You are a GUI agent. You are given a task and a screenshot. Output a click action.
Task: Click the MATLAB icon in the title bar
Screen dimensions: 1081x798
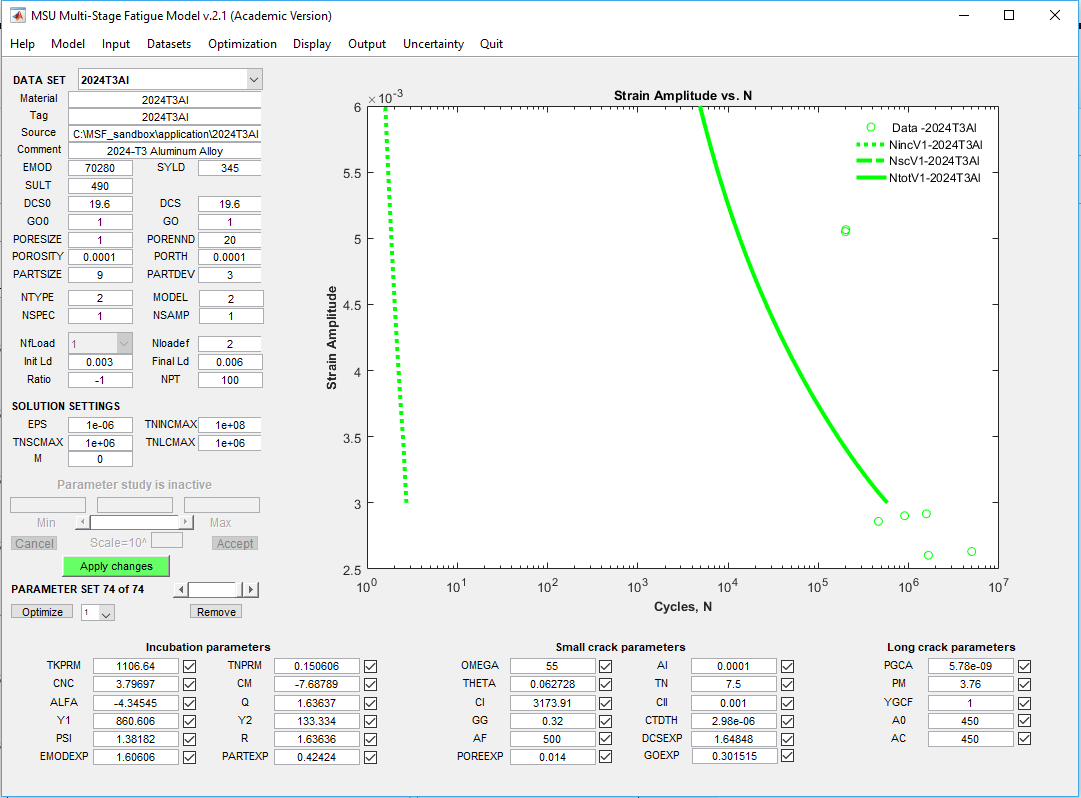tap(18, 16)
